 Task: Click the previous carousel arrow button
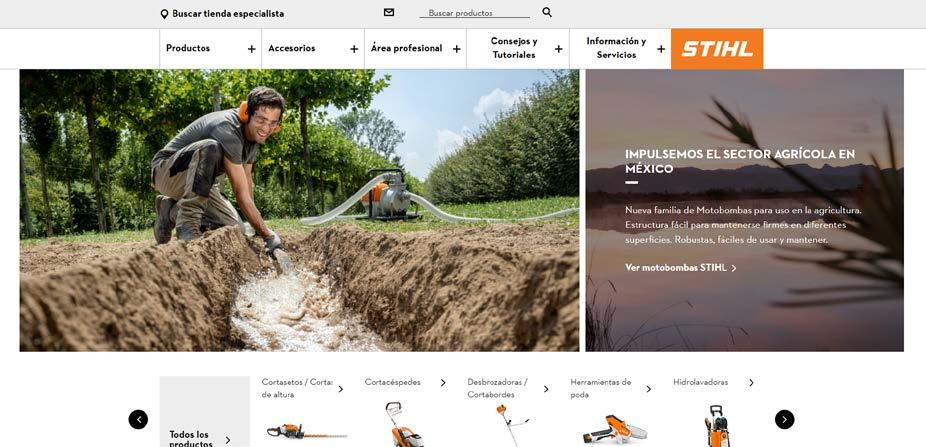pyautogui.click(x=138, y=419)
